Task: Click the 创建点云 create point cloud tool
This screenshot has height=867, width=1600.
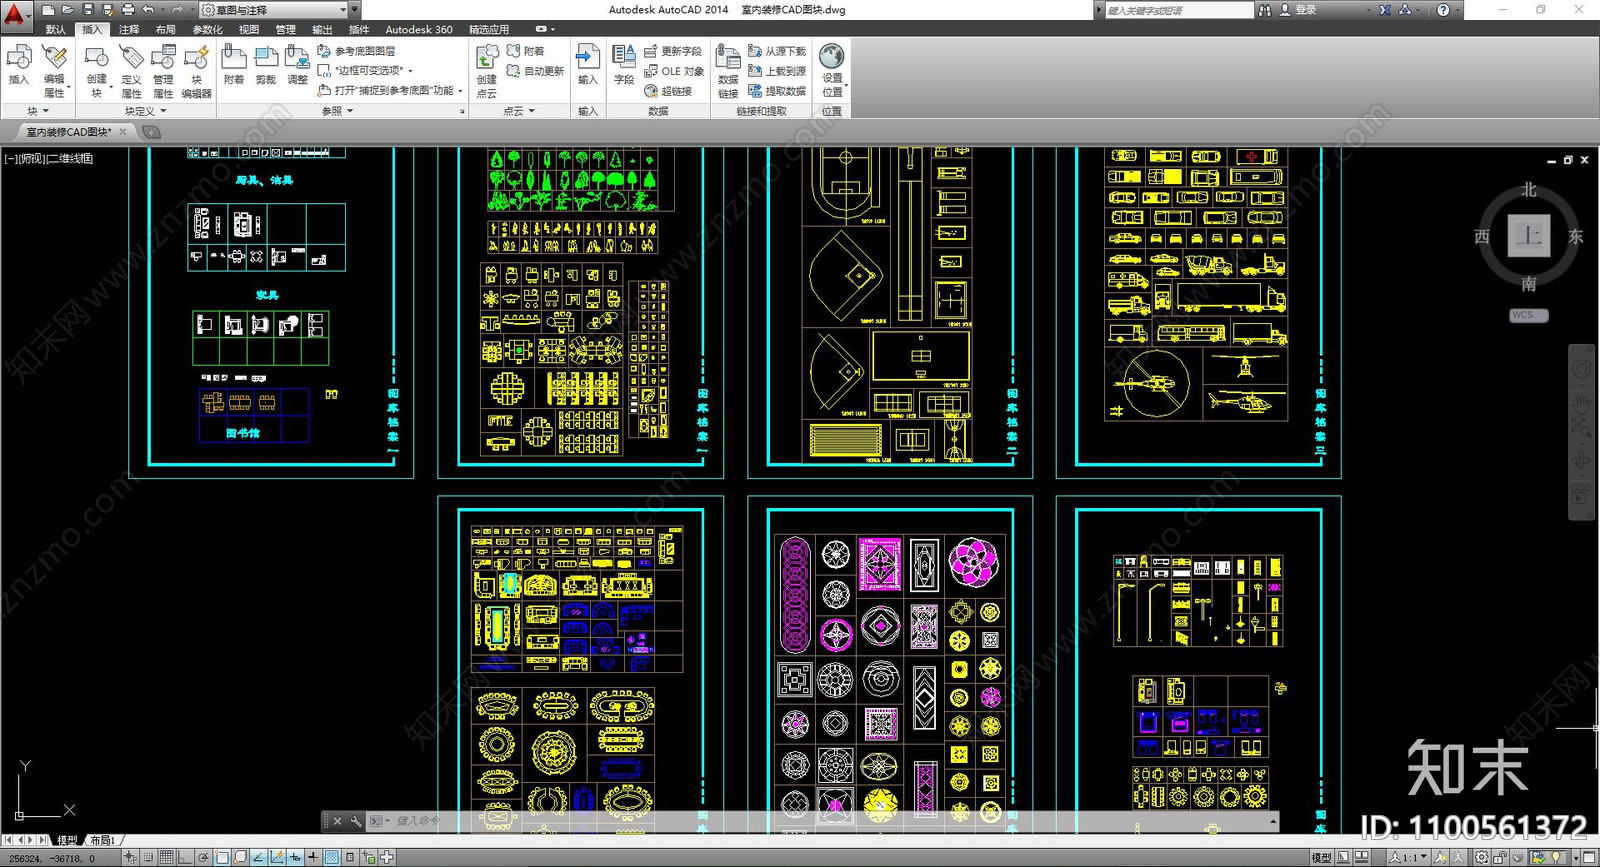Action: click(487, 71)
